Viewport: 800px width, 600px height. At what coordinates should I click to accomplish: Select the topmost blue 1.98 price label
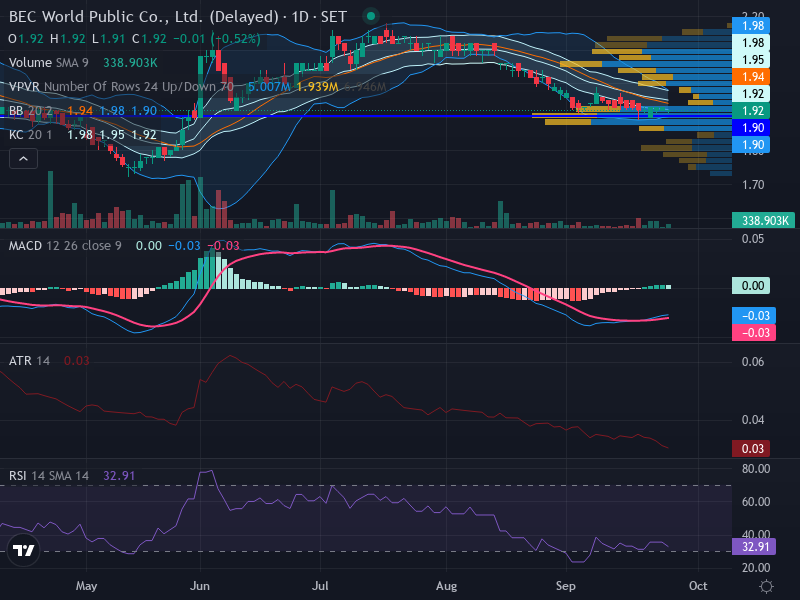pyautogui.click(x=751, y=26)
